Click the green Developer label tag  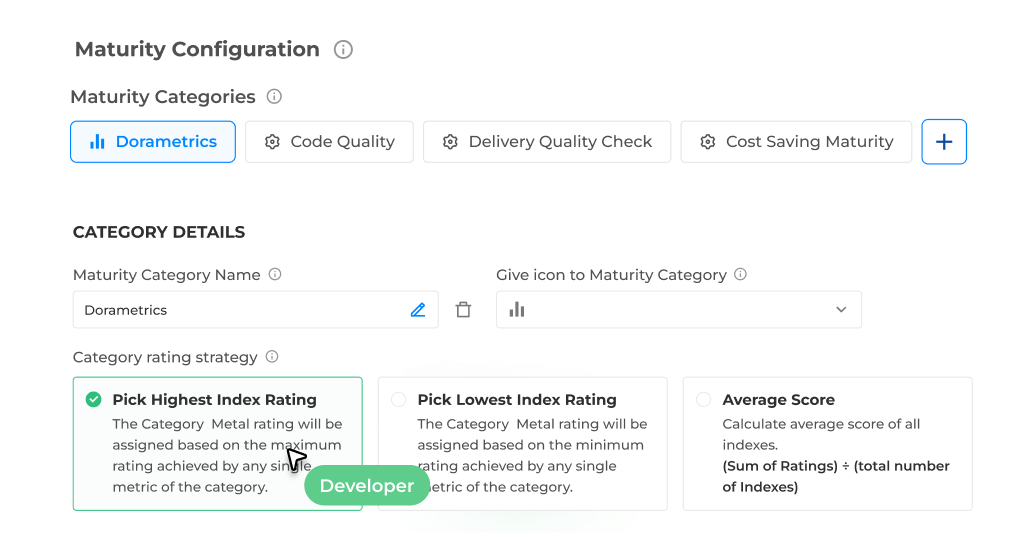click(366, 486)
